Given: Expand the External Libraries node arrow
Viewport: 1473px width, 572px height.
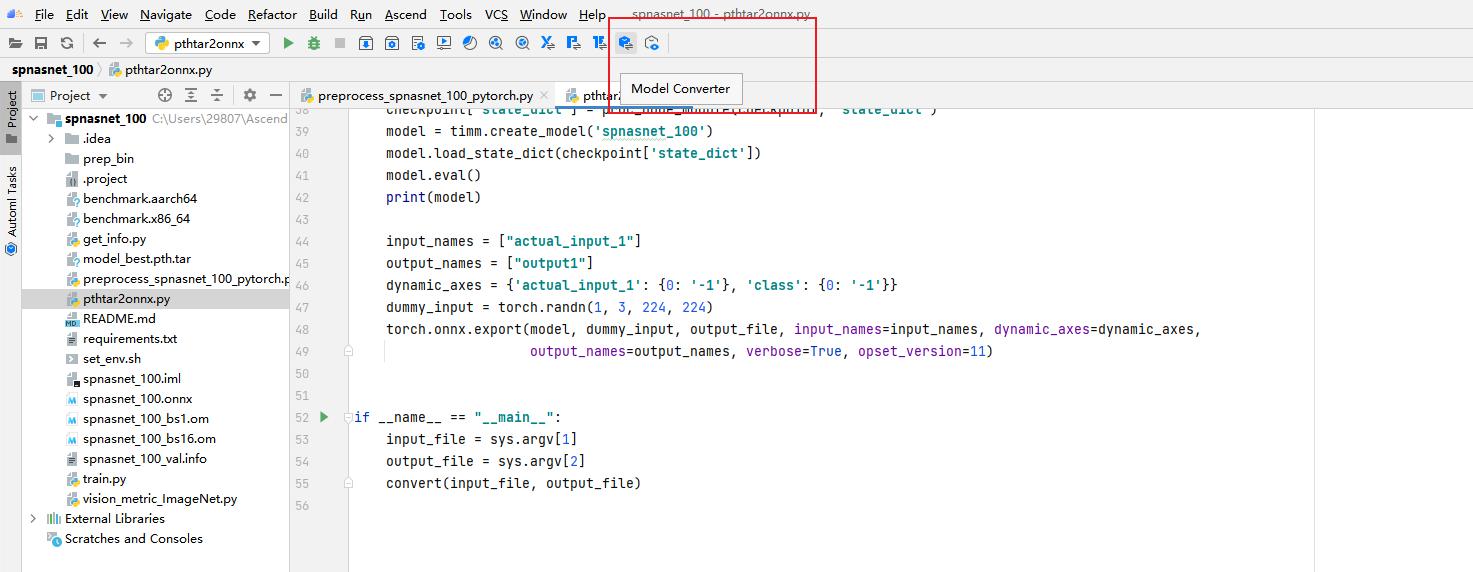Looking at the screenshot, I should (33, 518).
